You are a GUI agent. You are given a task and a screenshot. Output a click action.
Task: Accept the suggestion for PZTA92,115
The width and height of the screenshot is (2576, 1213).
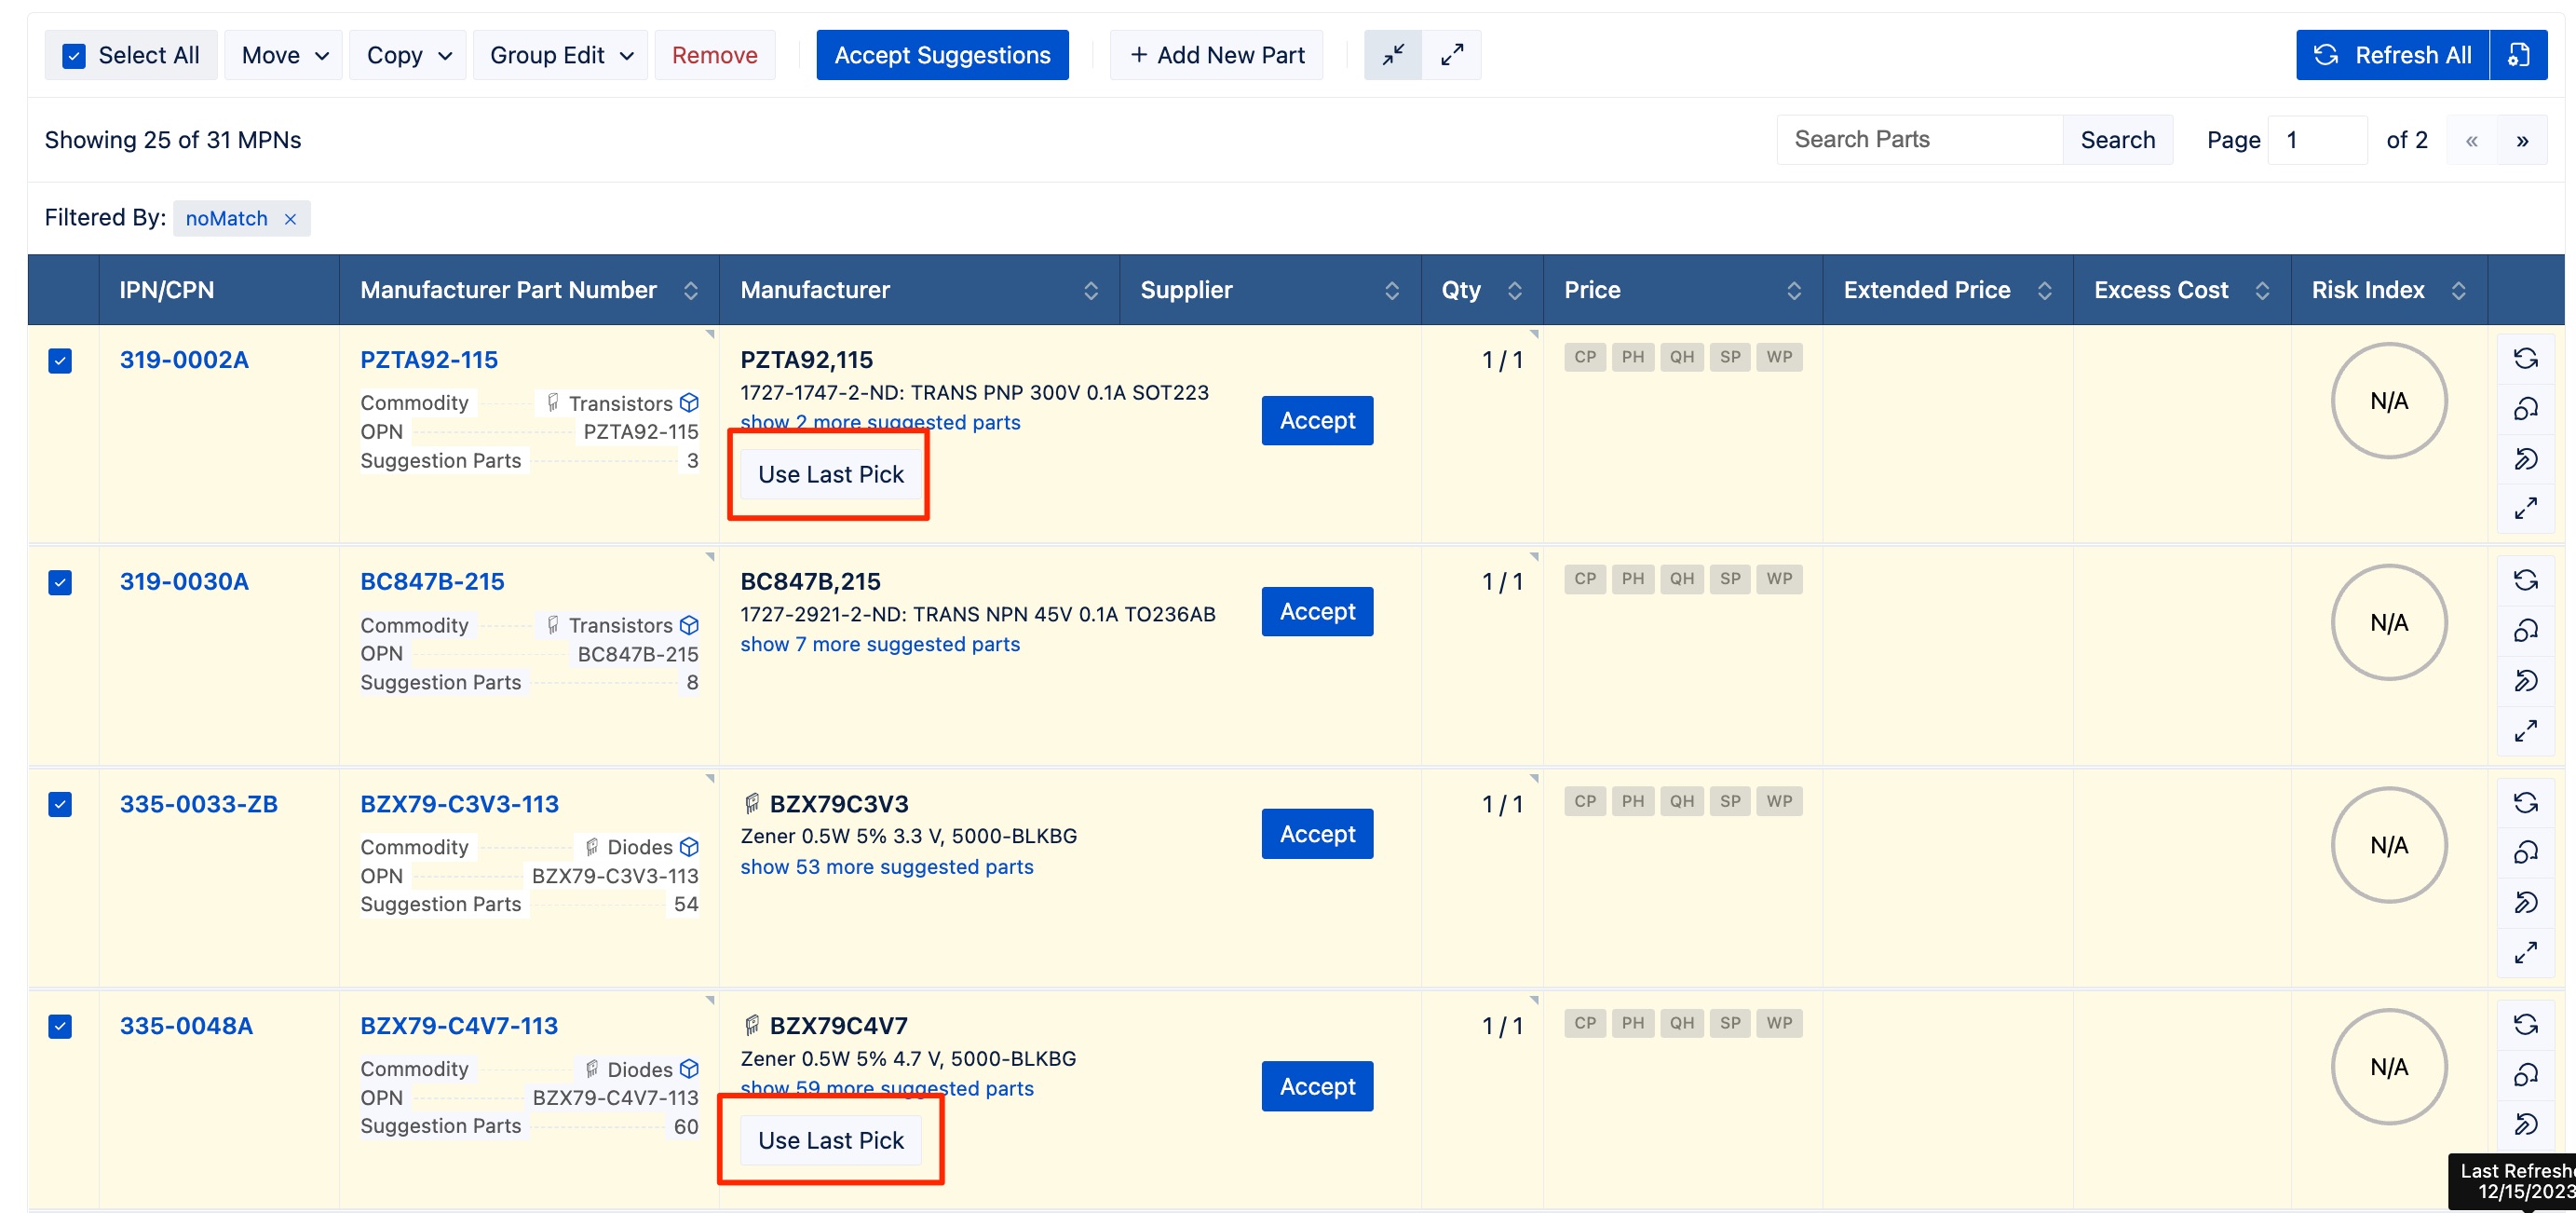click(1317, 421)
